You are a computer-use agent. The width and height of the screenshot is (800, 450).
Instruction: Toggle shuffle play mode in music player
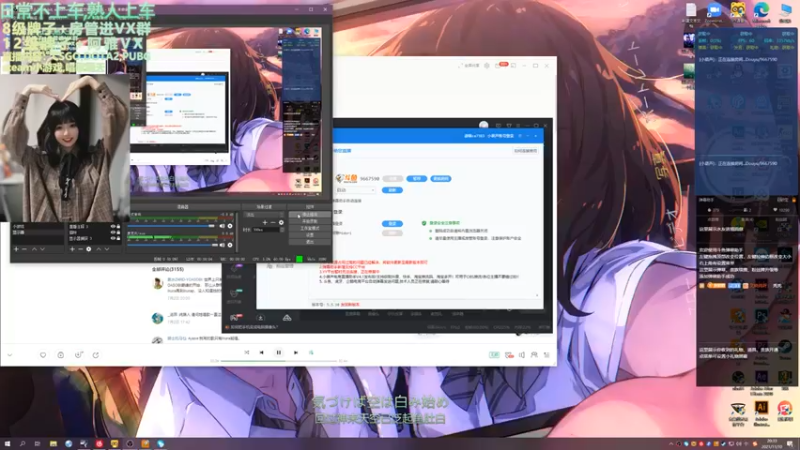(x=246, y=352)
